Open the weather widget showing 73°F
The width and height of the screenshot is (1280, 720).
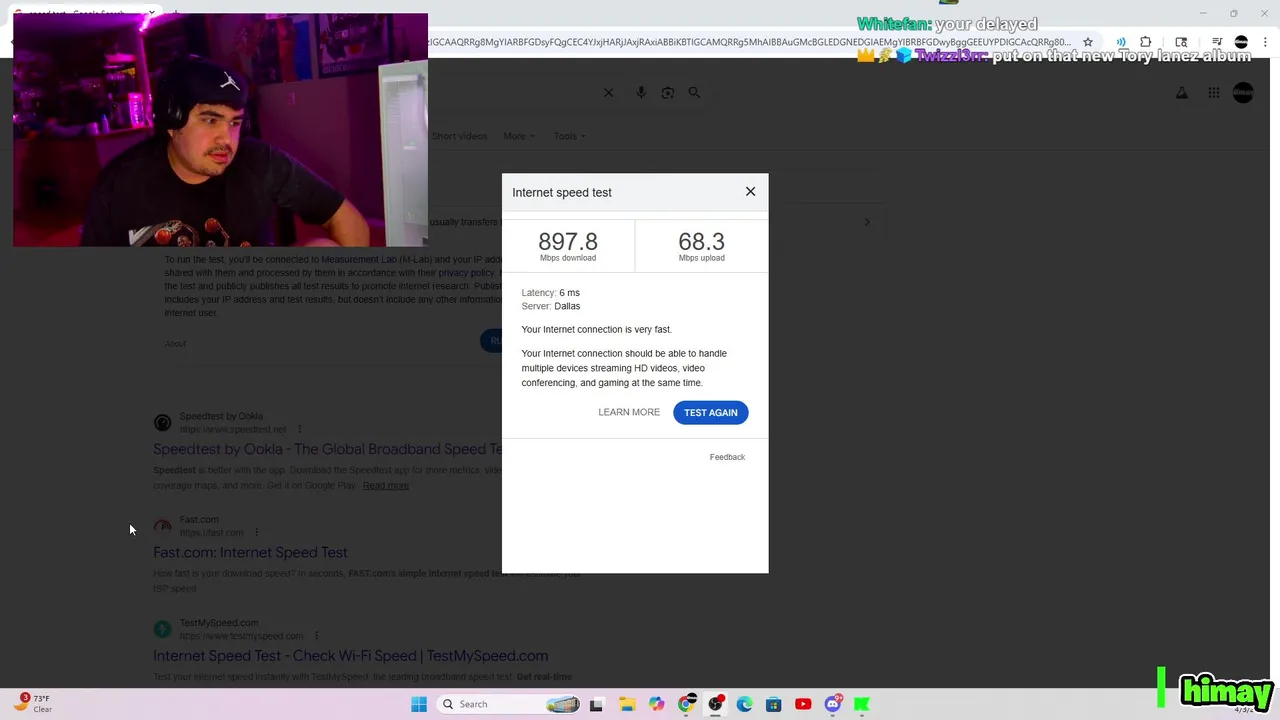(x=32, y=704)
